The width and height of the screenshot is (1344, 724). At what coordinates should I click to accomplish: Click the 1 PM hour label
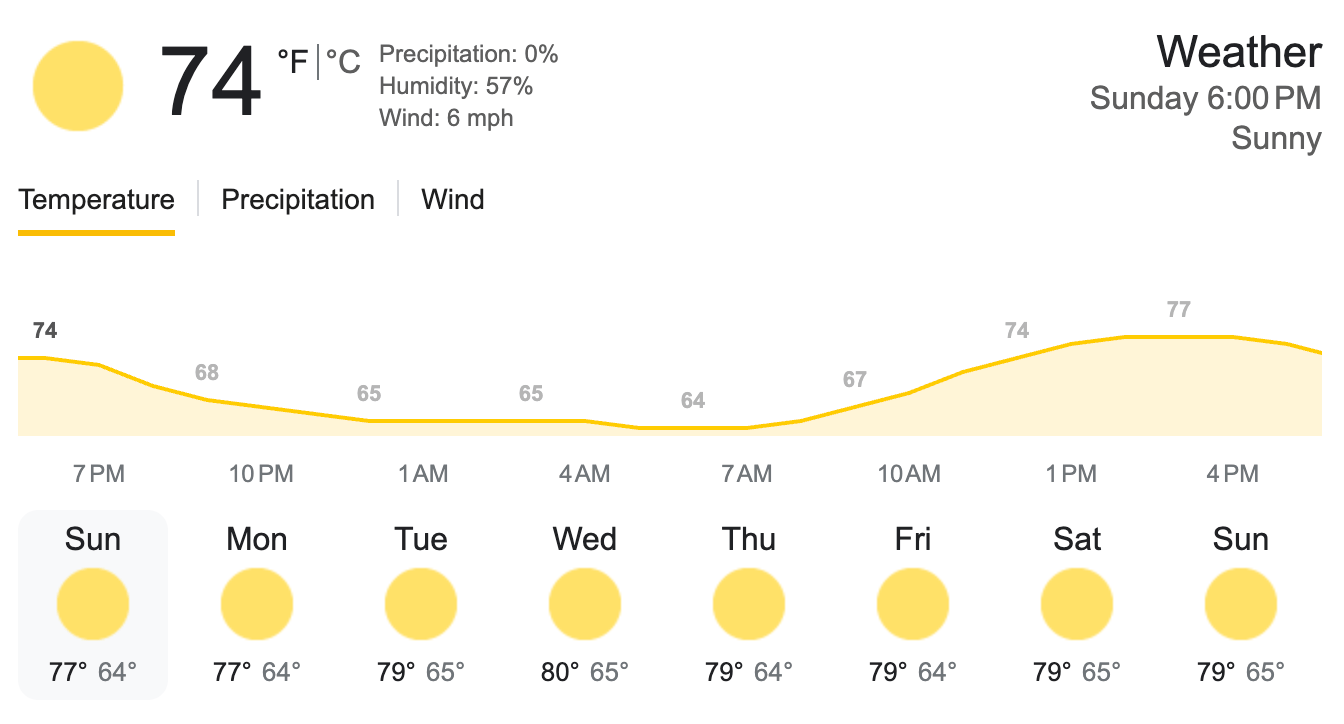[x=1071, y=474]
